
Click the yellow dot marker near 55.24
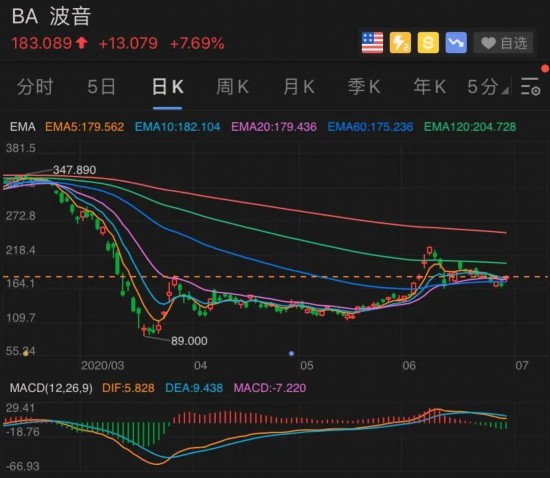tap(25, 353)
